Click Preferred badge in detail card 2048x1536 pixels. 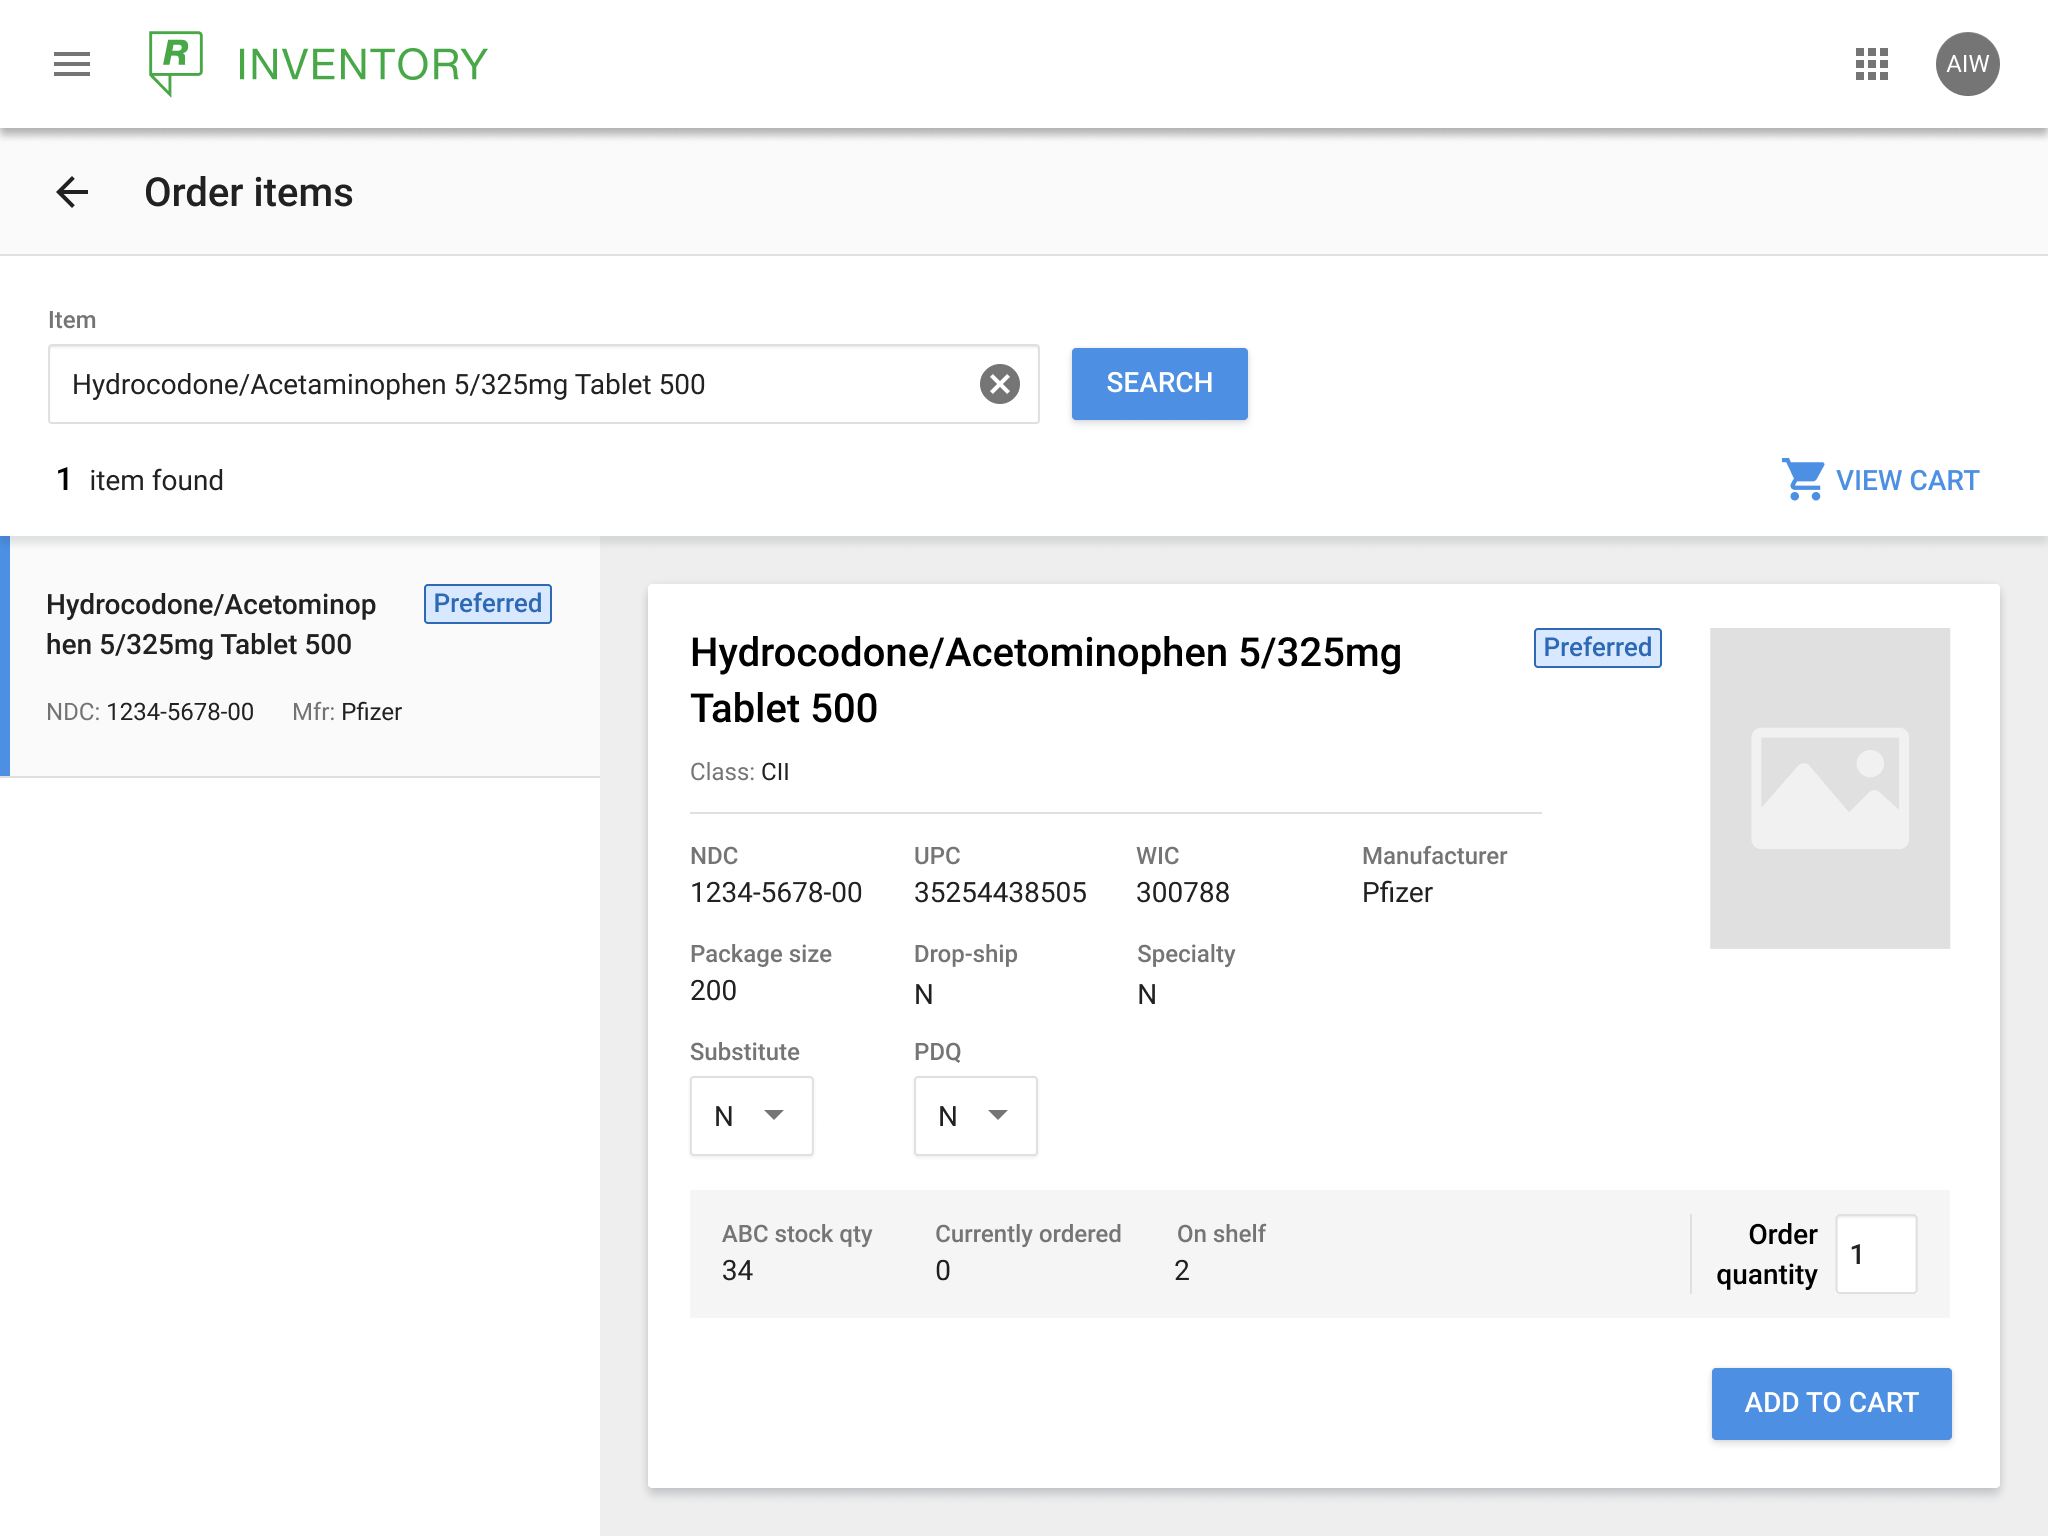[x=1597, y=648]
